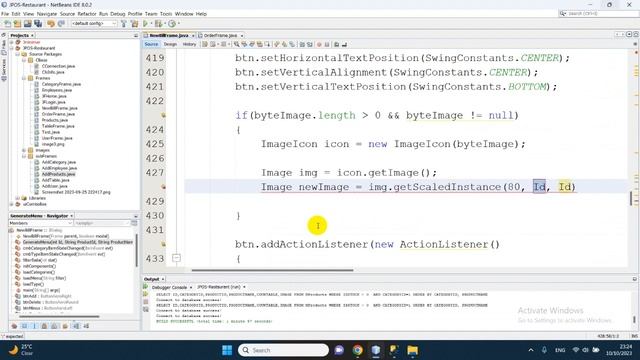Collapse code fold at line 433
This screenshot has width=640, height=360.
[x=176, y=258]
